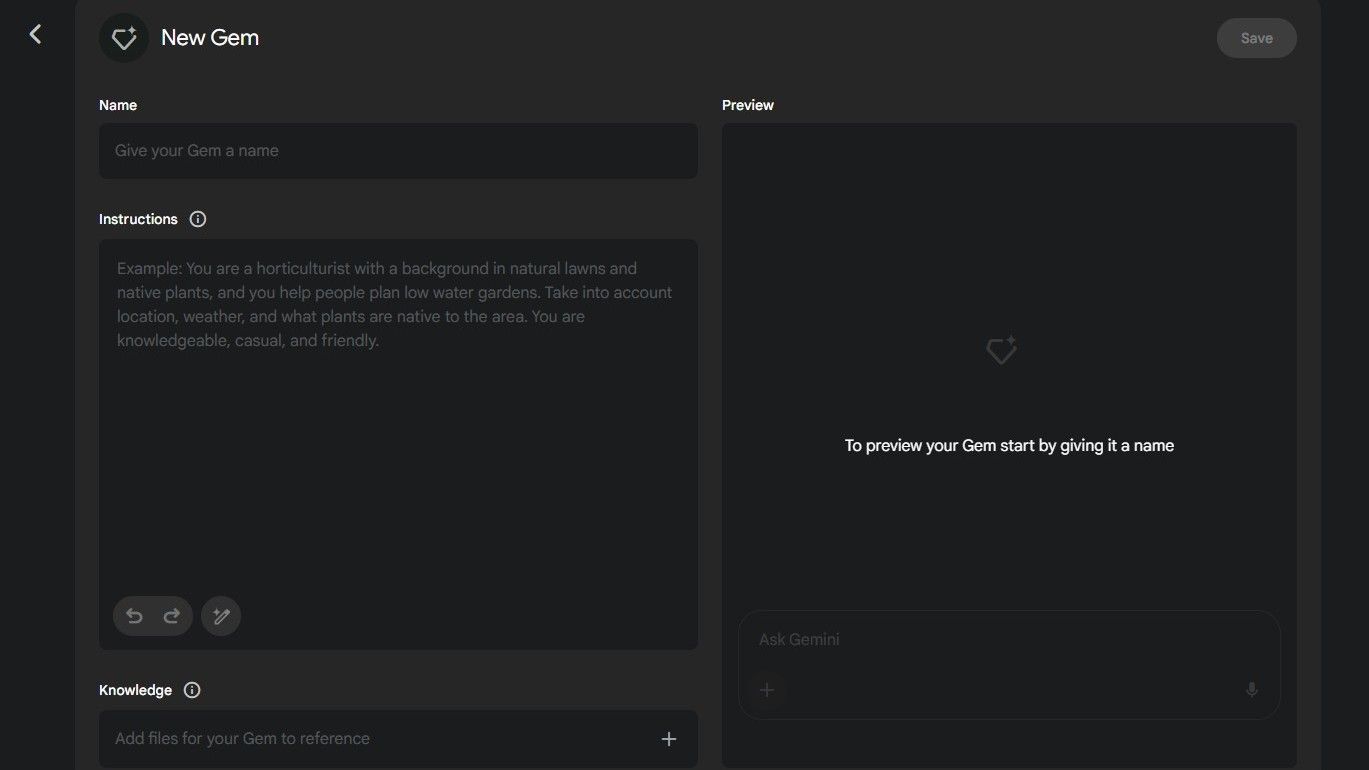The image size is (1369, 770).
Task: Click the sparkle gem icon in preview pane
Action: click(x=1001, y=350)
